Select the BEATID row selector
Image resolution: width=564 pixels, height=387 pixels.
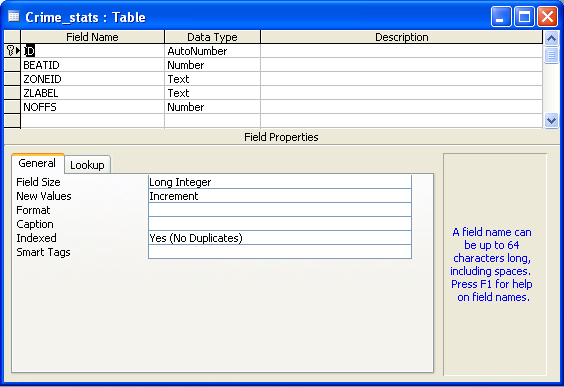tap(12, 65)
